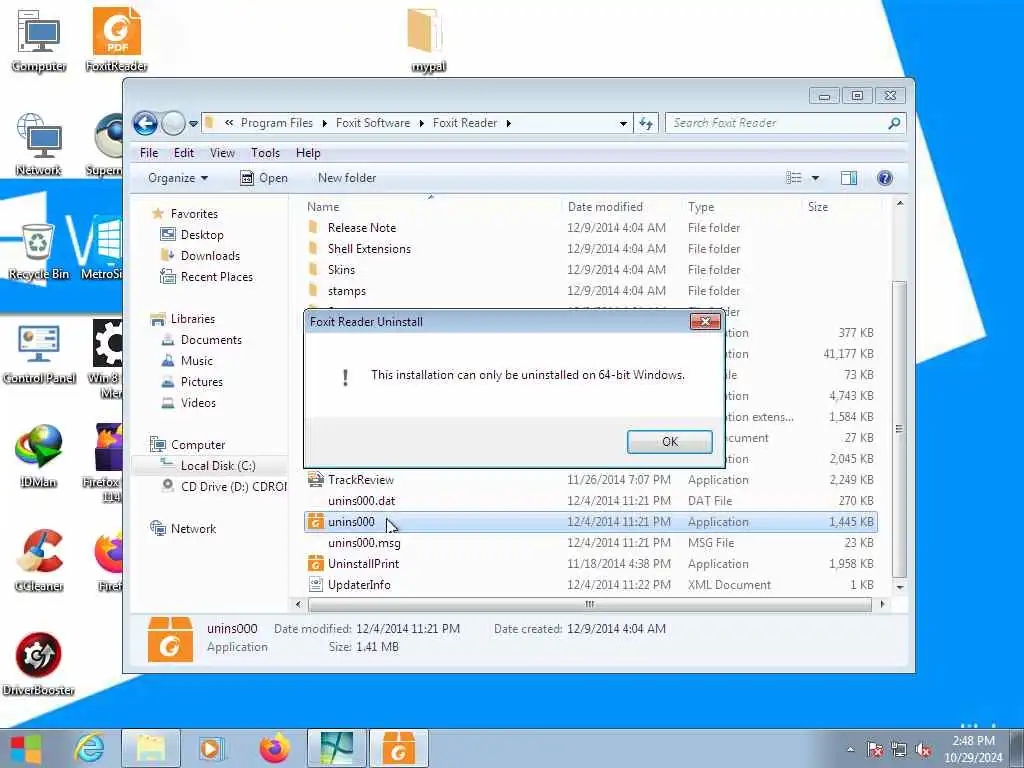The width and height of the screenshot is (1024, 768).
Task: Open the Computer desktop icon
Action: click(39, 40)
